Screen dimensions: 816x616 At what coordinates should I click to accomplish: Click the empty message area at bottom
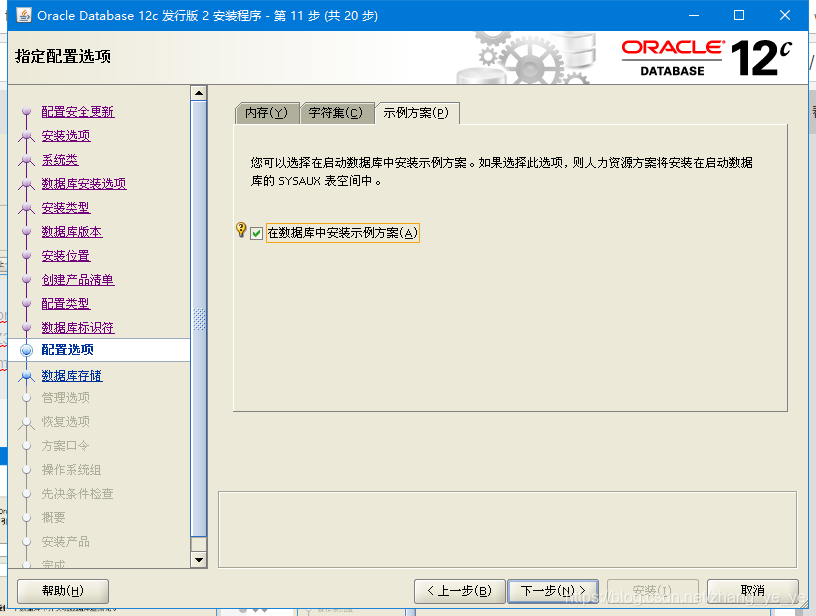[507, 530]
